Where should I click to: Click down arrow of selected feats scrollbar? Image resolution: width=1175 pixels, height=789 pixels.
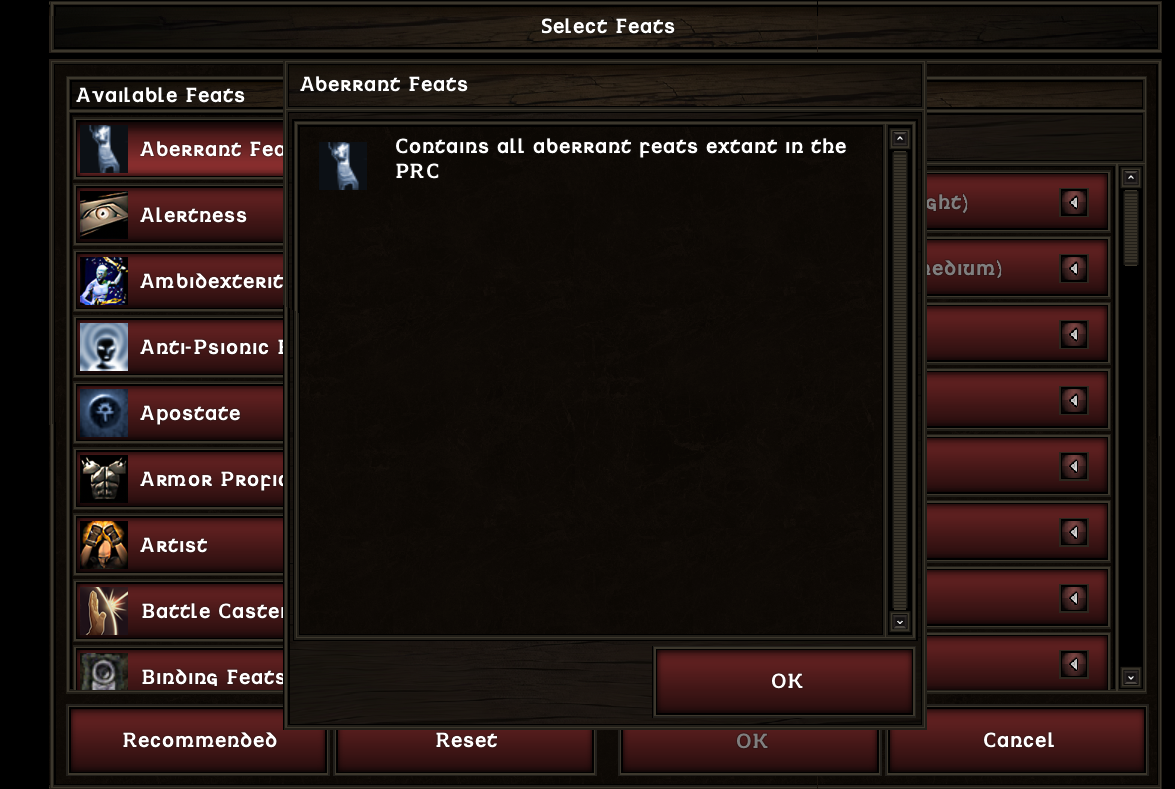(1131, 678)
